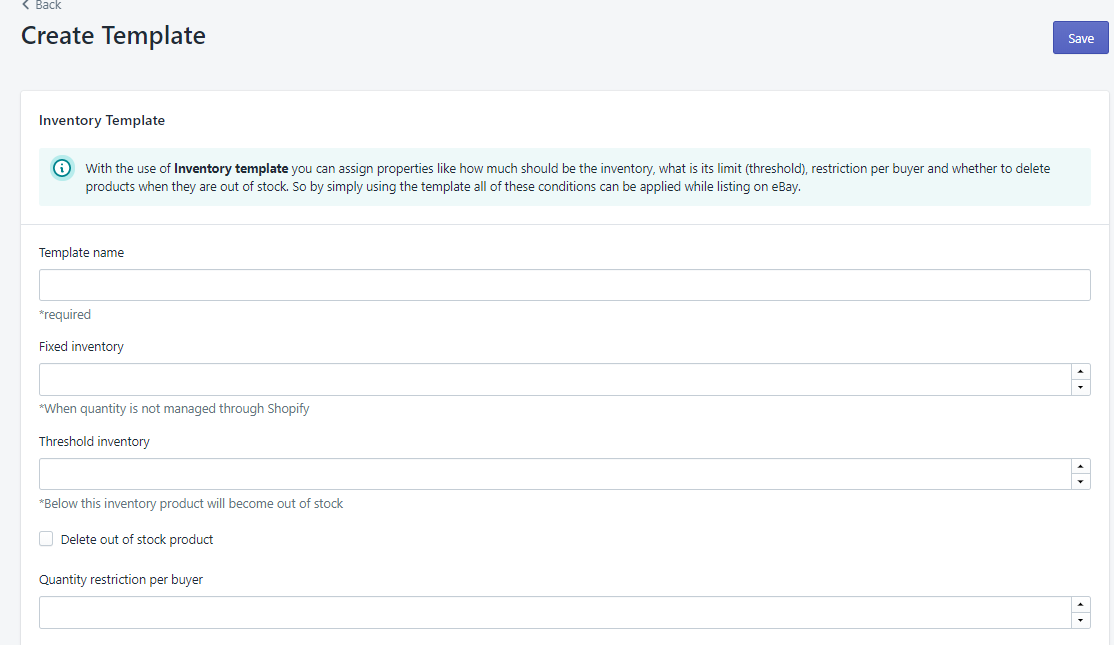This screenshot has width=1114, height=646.
Task: Click the "Fixed inventory" field label
Action: point(81,347)
